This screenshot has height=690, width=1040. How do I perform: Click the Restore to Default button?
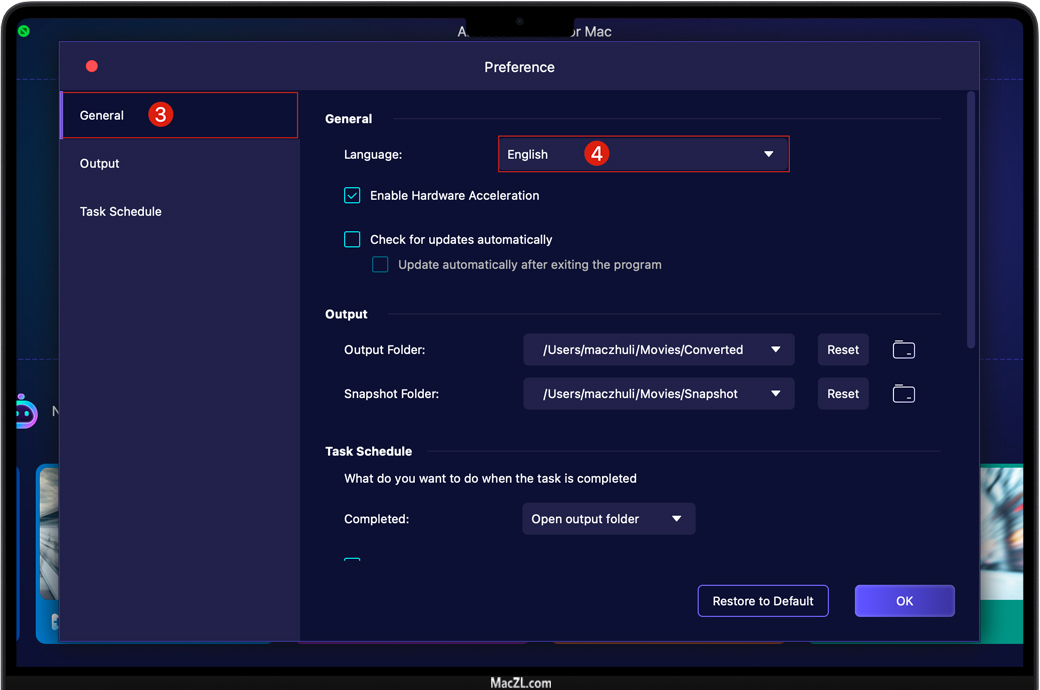[762, 601]
